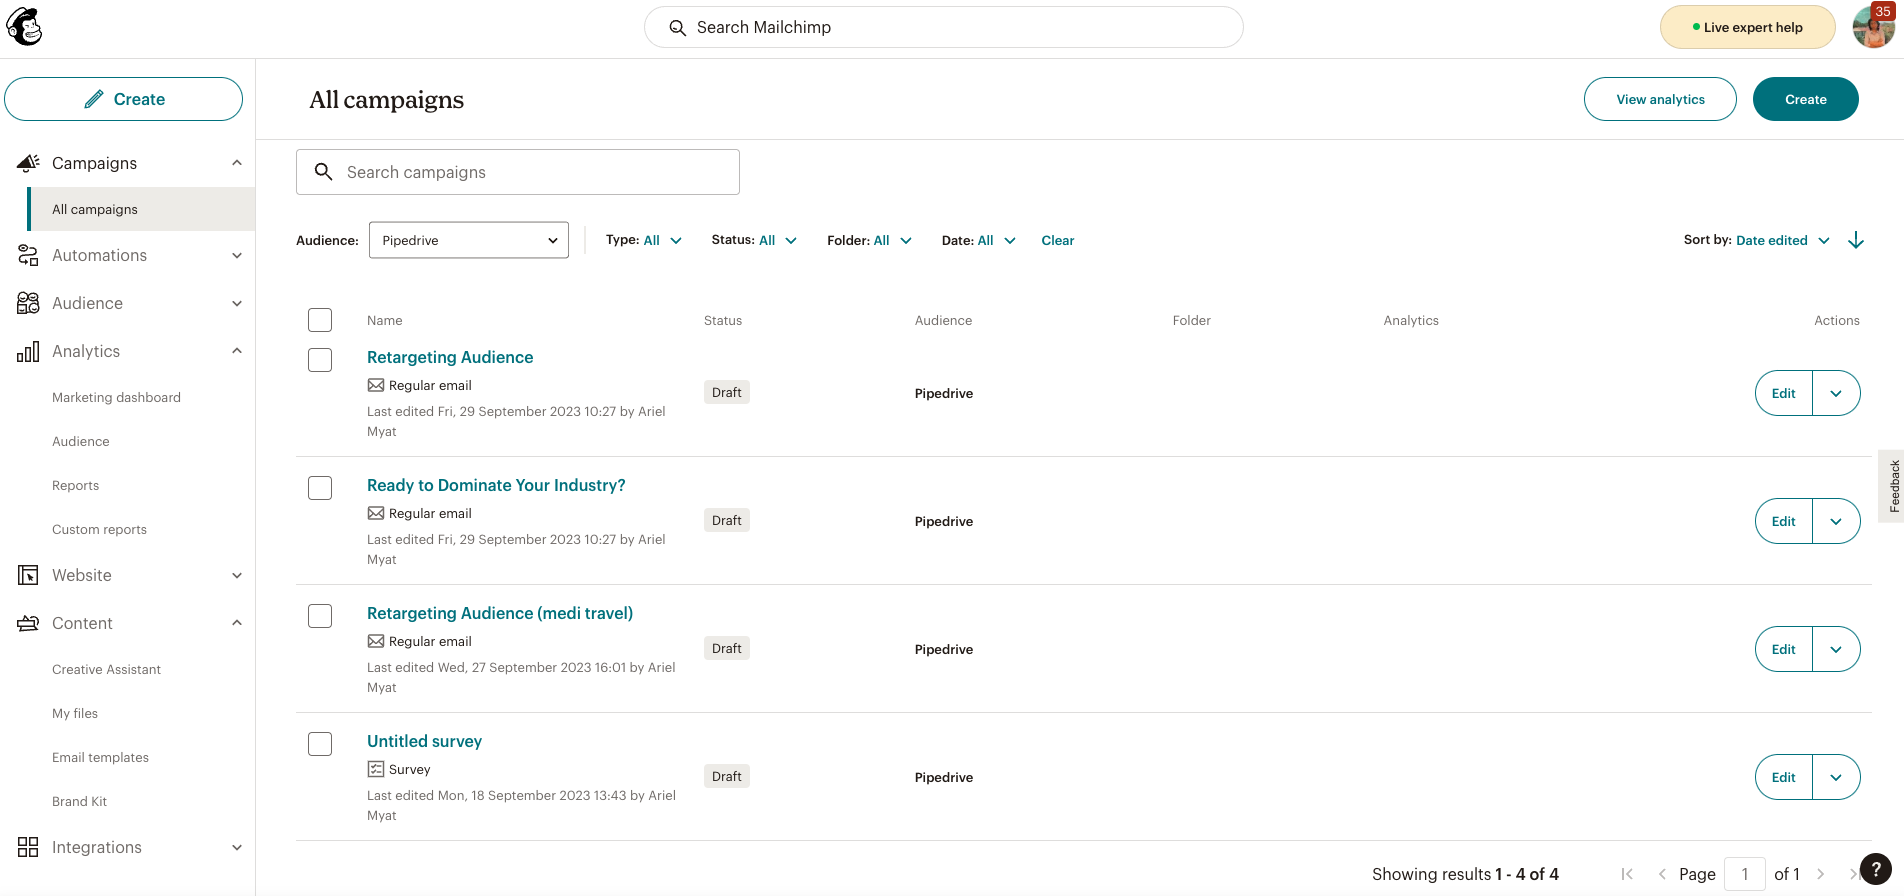The height and width of the screenshot is (896, 1904).
Task: Click the sidebar Create button with pencil
Action: 124,99
